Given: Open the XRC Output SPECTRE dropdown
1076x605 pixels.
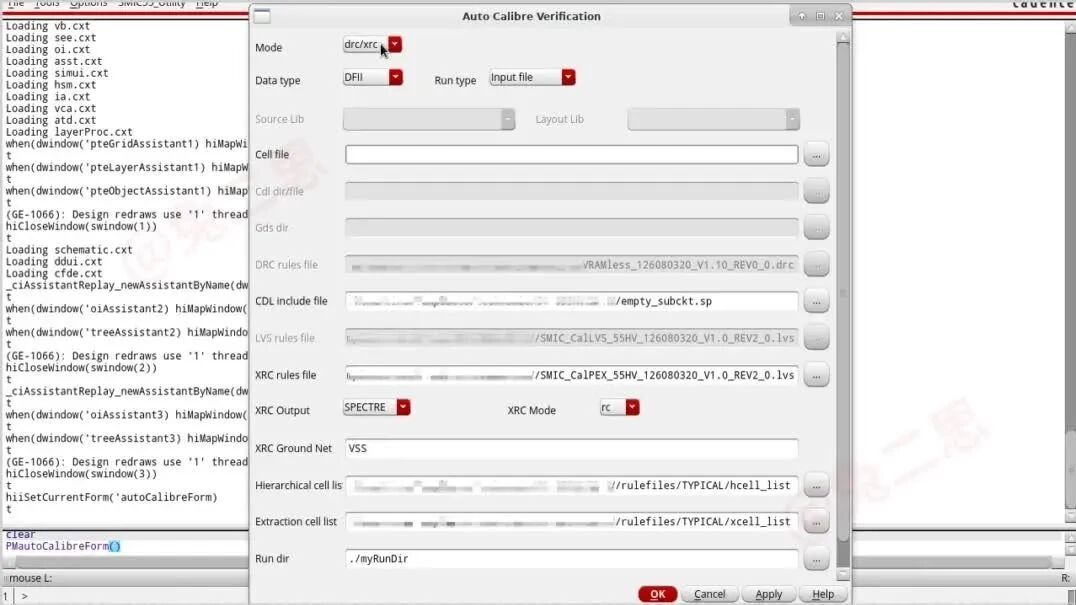Looking at the screenshot, I should coord(376,407).
